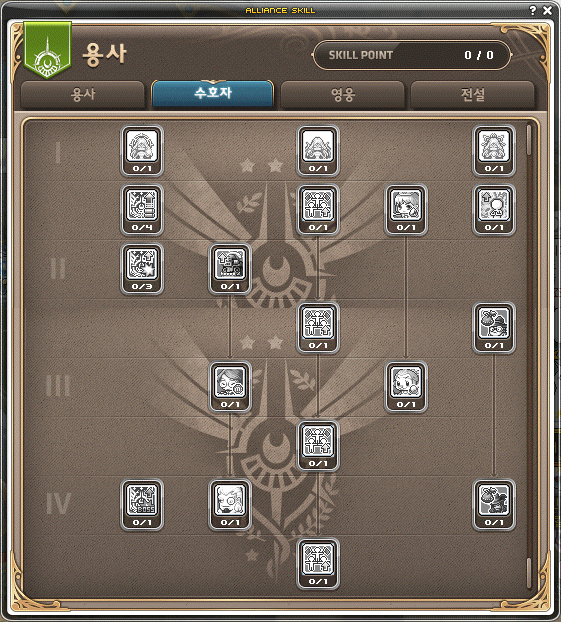Screen dimensions: 561x622
Task: Switch to the 용사 tab
Action: 83,95
